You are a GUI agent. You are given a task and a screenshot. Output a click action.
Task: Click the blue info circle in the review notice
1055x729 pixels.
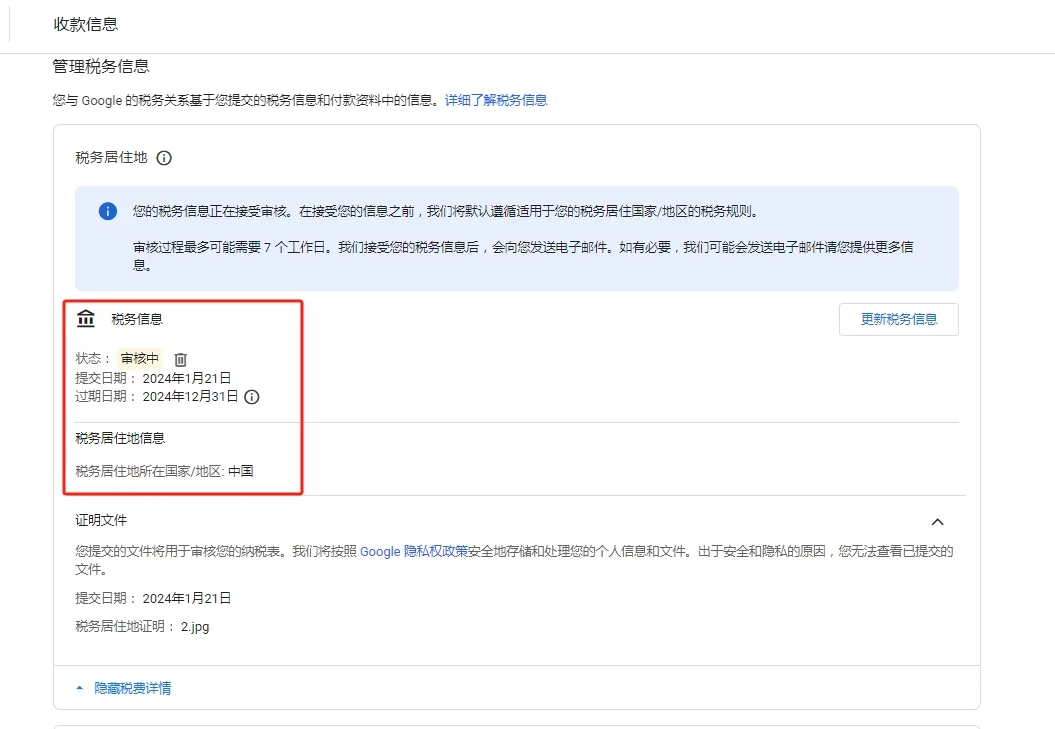108,211
